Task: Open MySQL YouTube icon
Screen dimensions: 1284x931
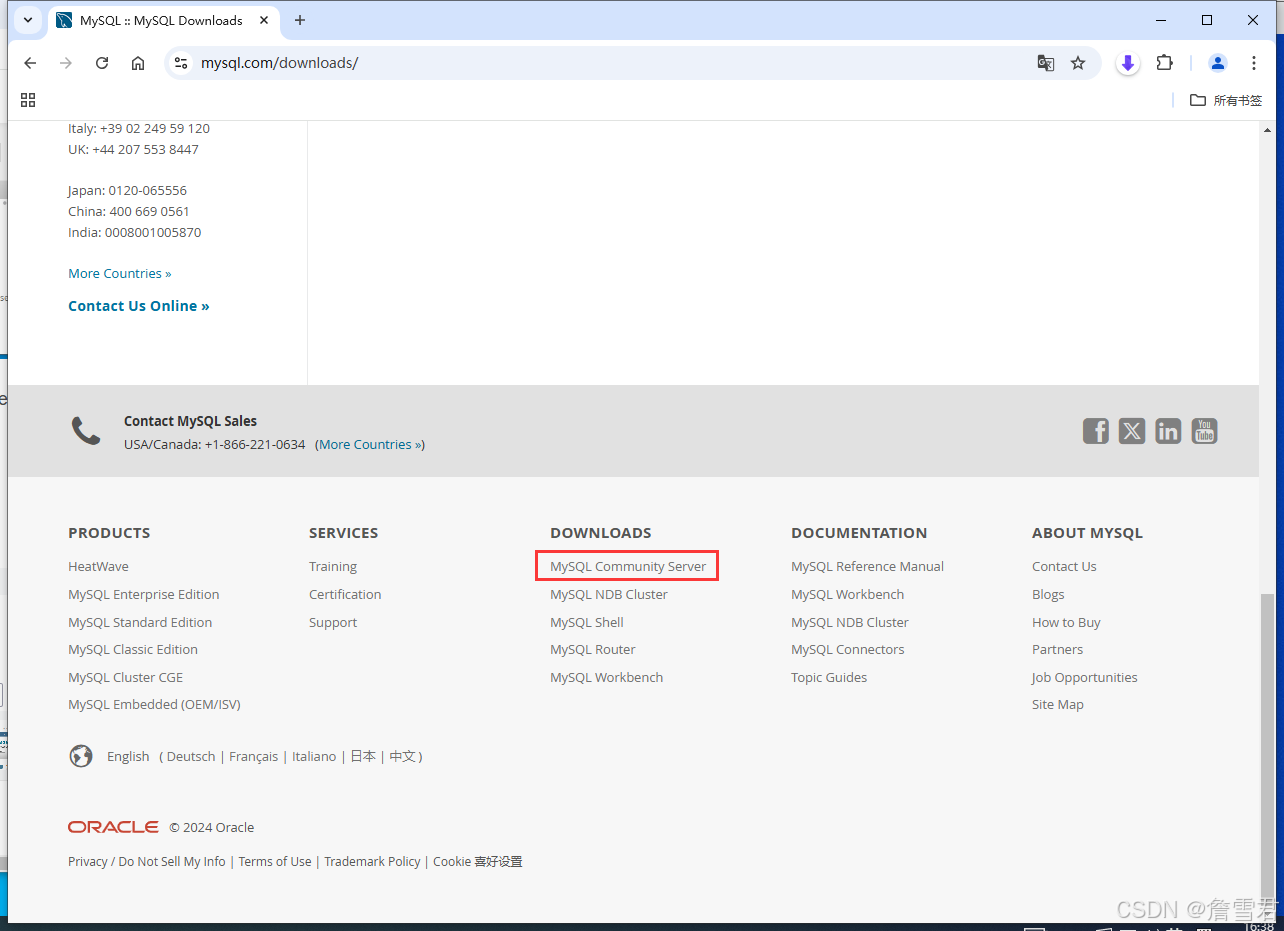Action: click(x=1204, y=431)
